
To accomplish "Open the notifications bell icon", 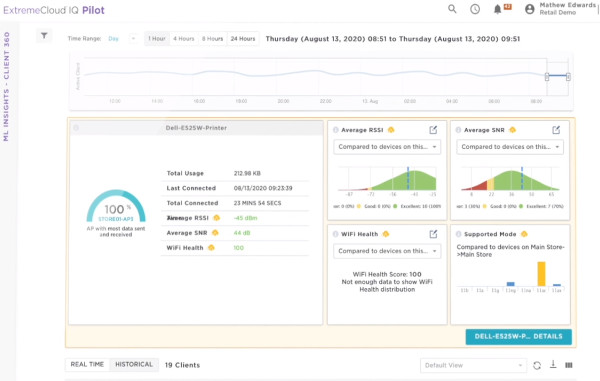I will (497, 9).
